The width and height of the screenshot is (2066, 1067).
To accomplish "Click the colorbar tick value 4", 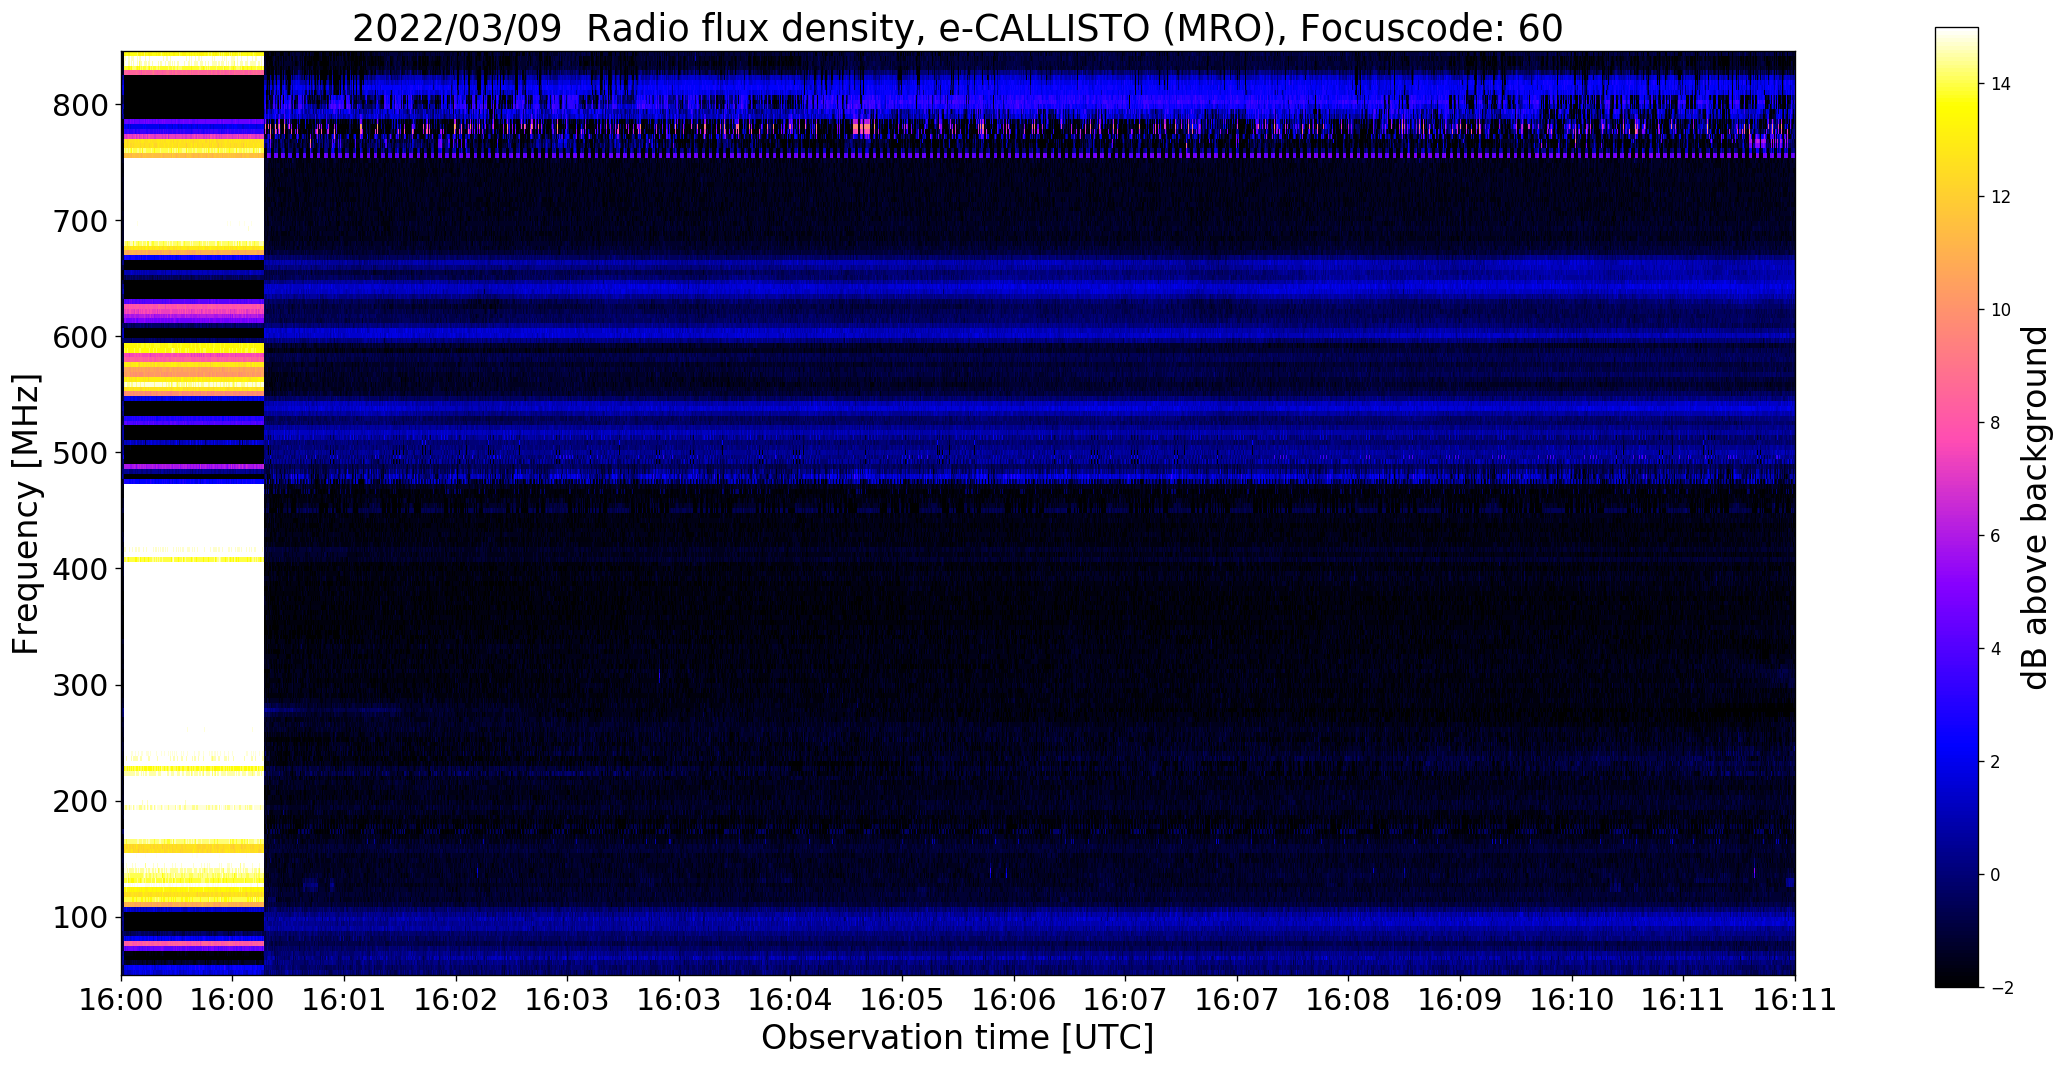I will 1995,649.
